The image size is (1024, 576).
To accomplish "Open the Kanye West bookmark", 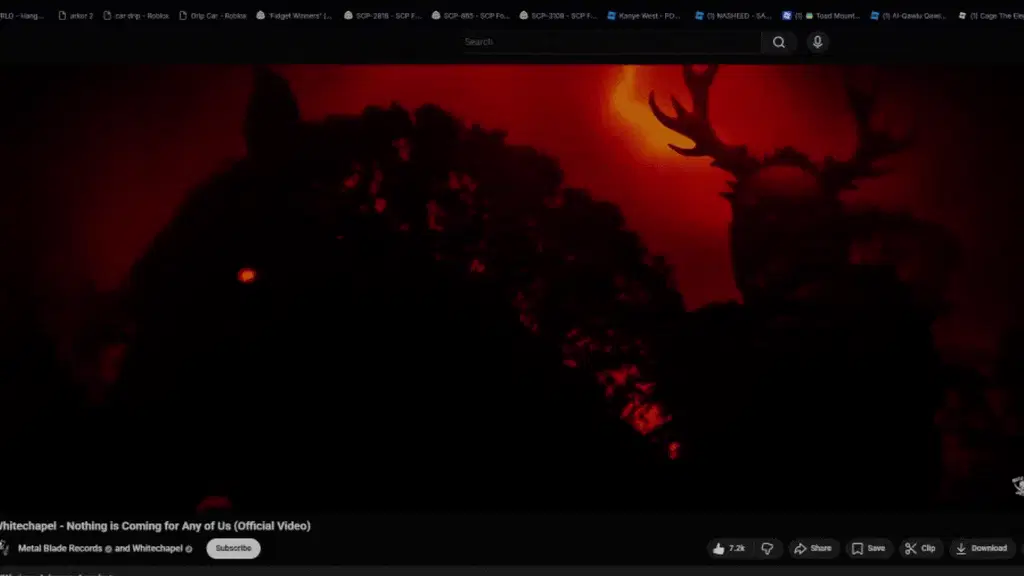I will coord(643,16).
